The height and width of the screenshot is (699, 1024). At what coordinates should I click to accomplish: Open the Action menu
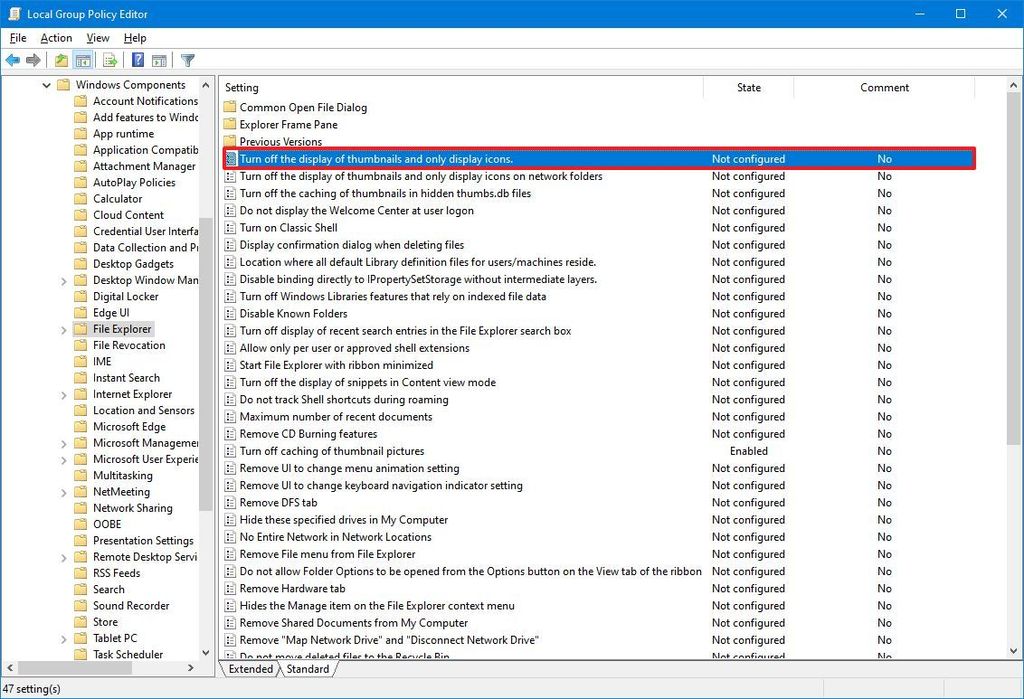(x=55, y=37)
